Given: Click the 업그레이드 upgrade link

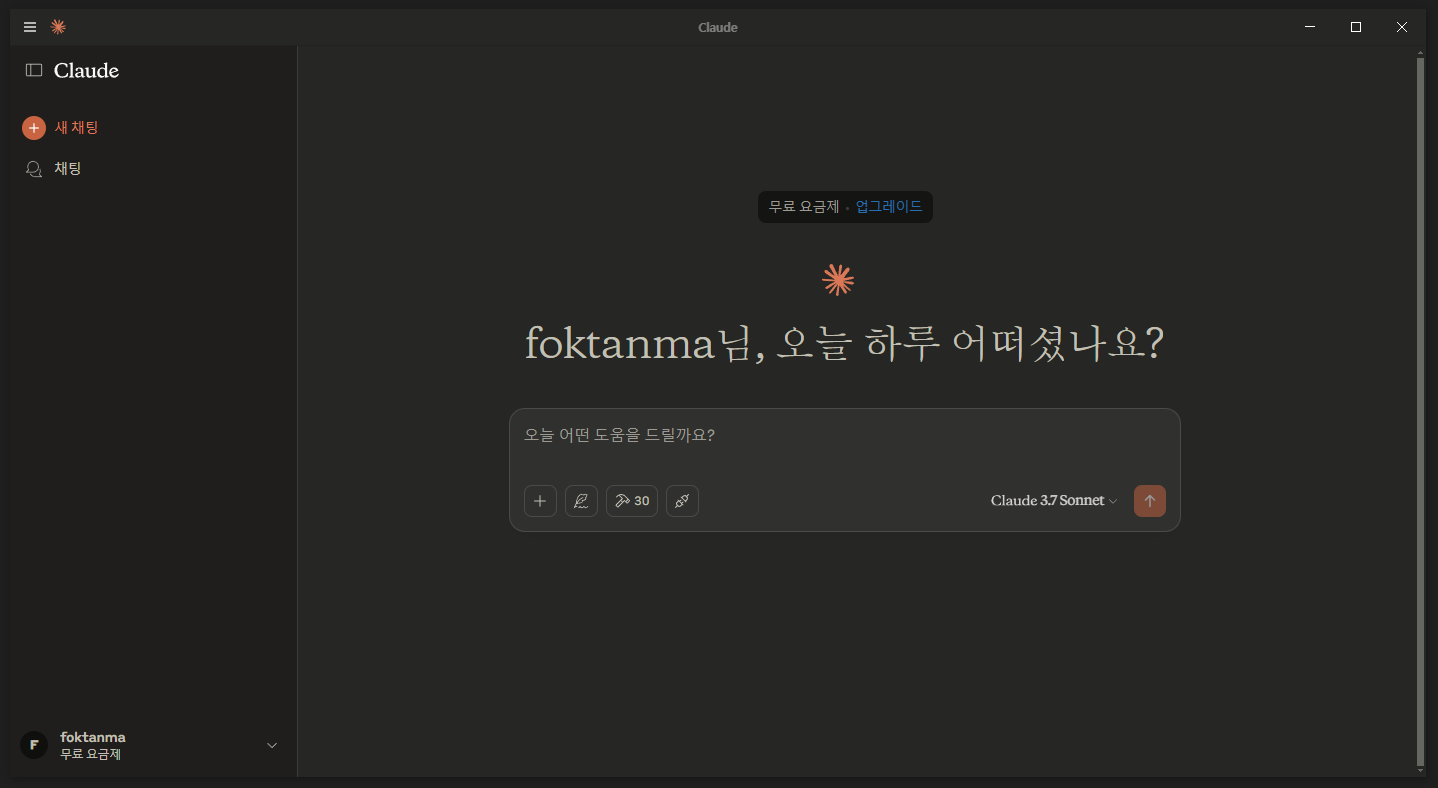Looking at the screenshot, I should point(889,207).
